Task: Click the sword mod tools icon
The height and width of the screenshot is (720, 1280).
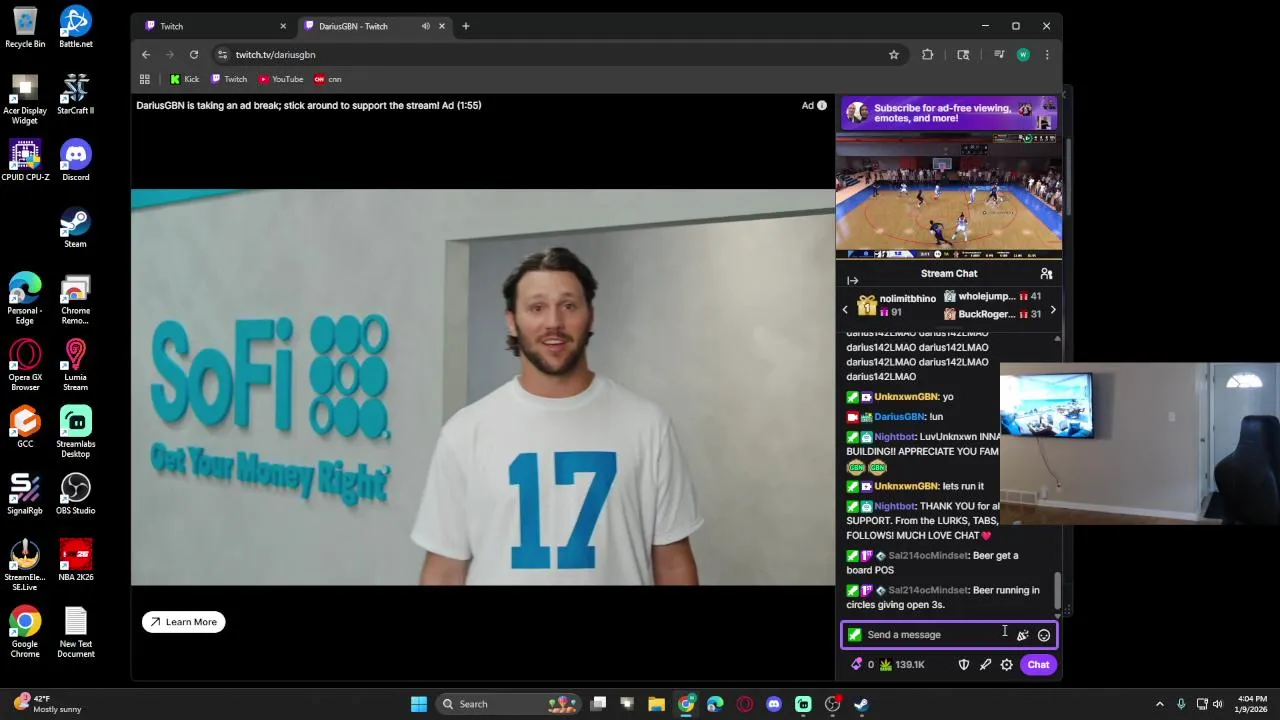Action: tap(985, 665)
